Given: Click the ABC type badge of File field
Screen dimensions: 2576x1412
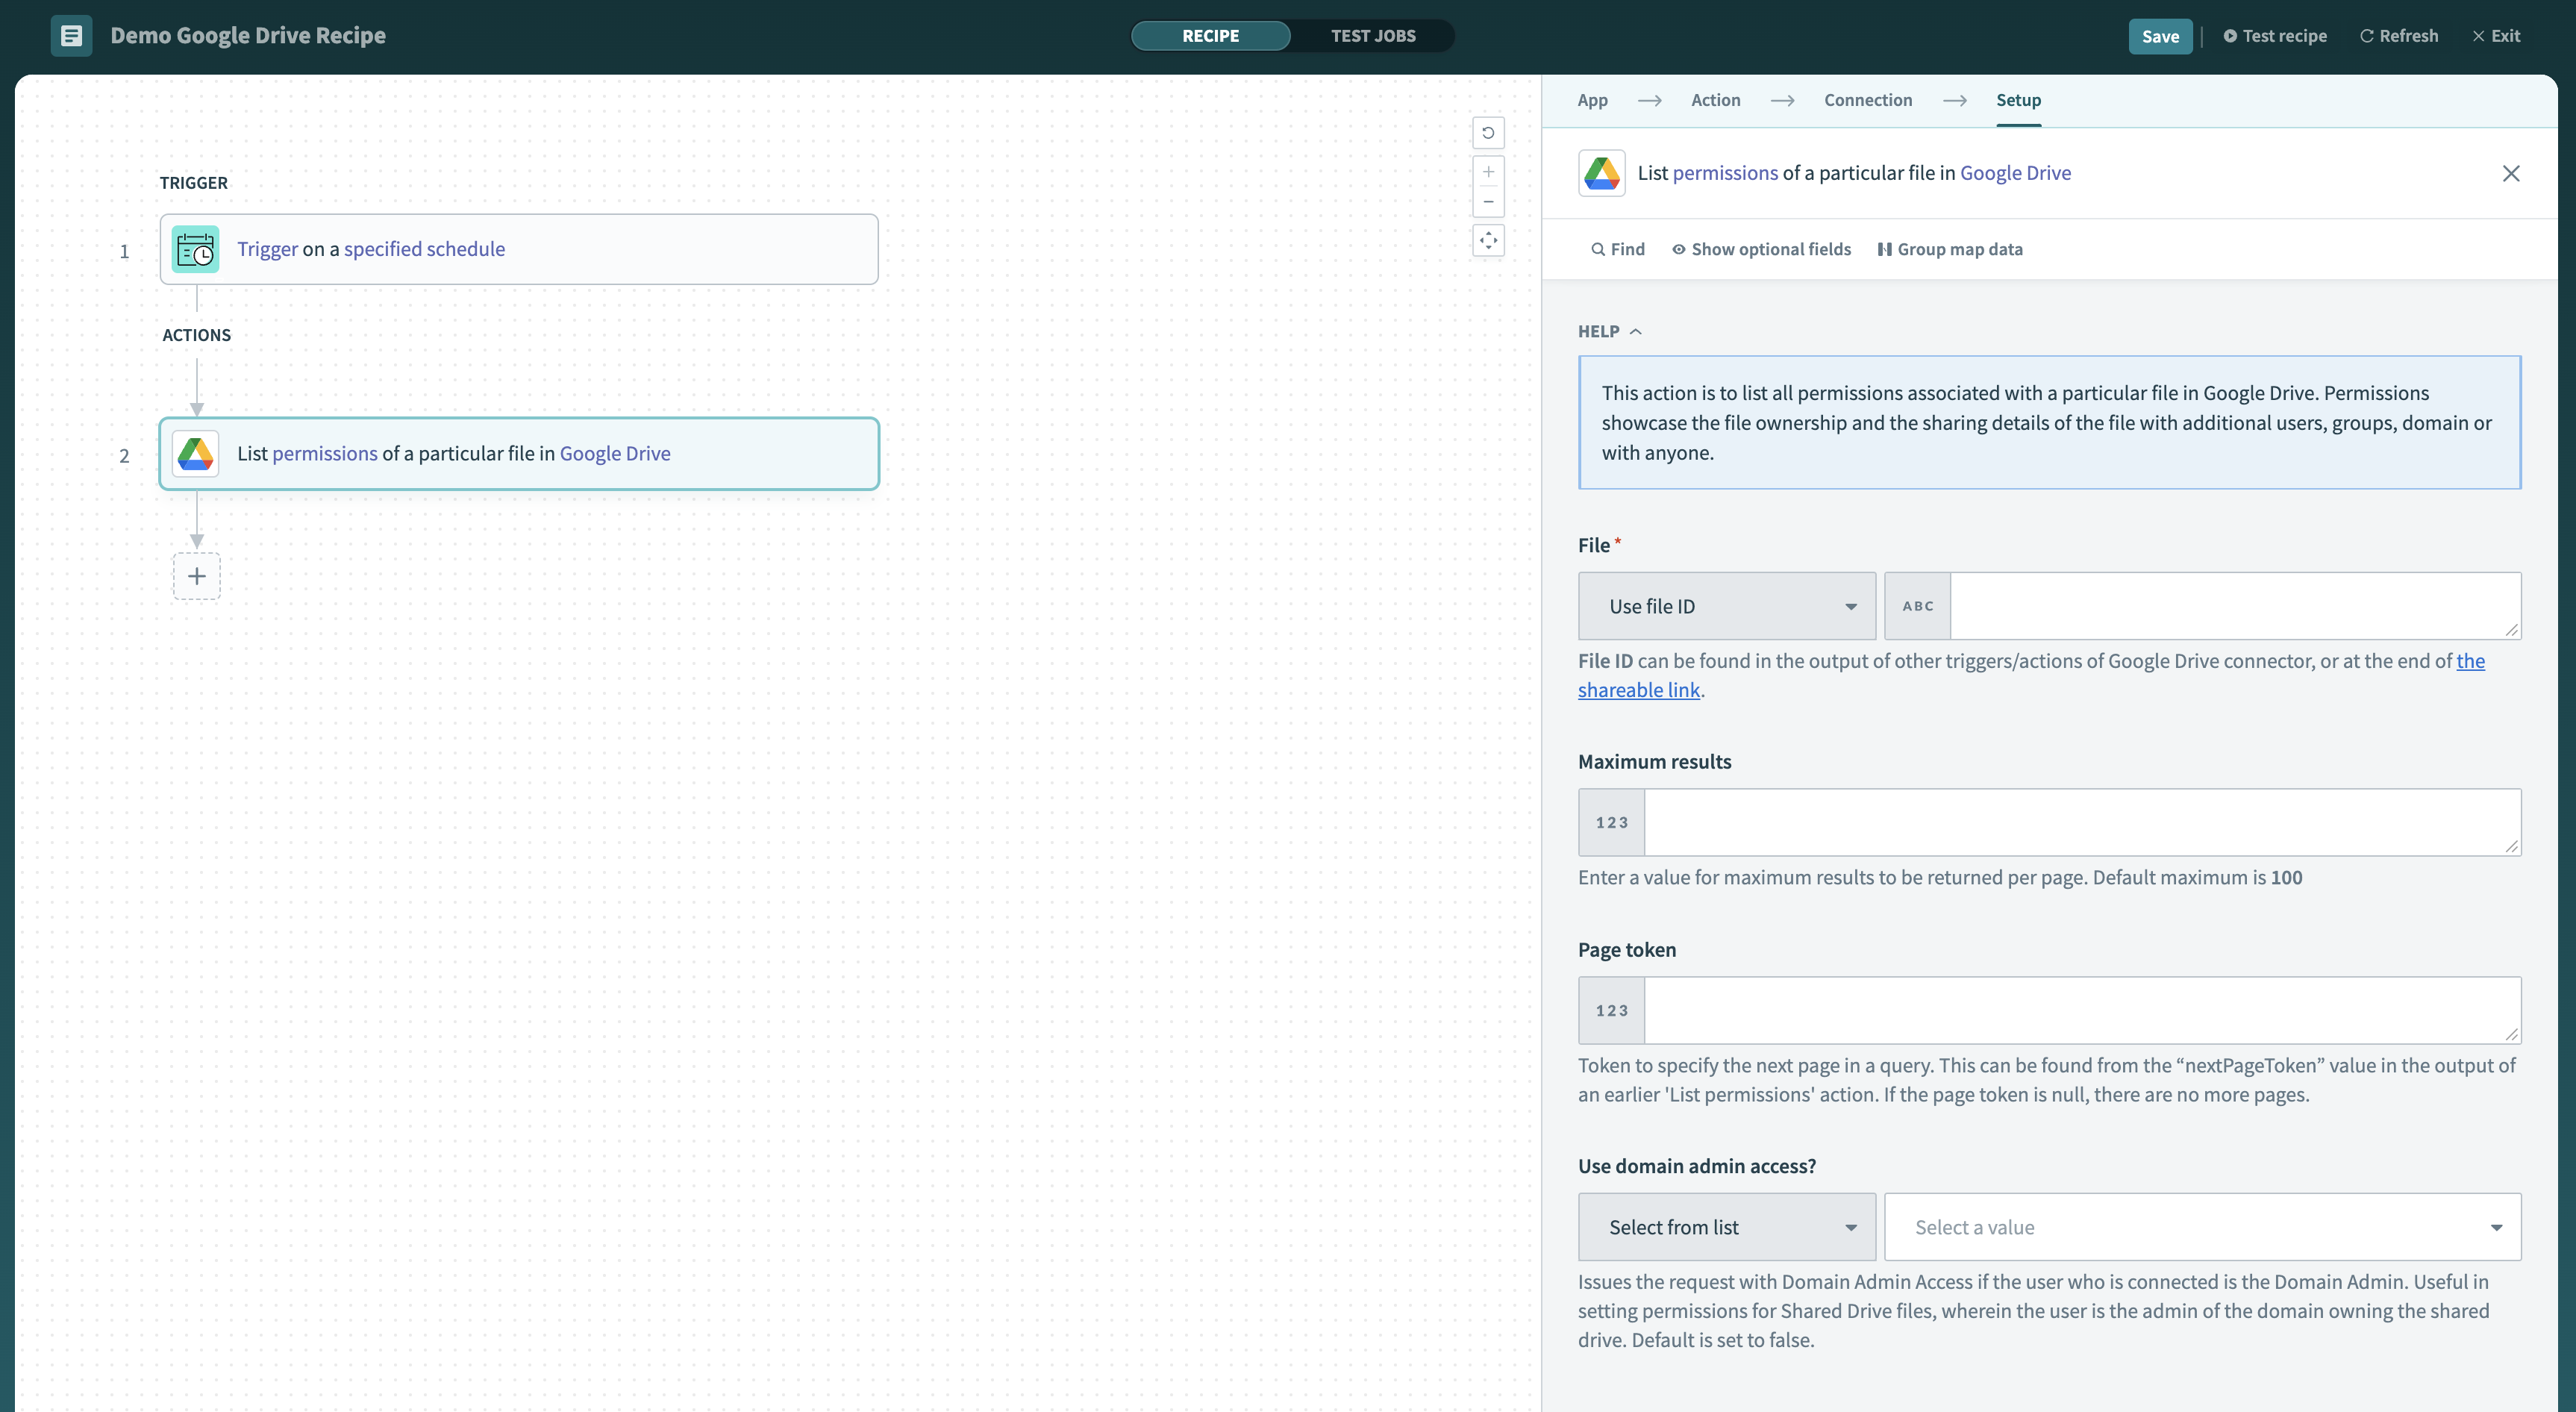Looking at the screenshot, I should coord(1917,606).
